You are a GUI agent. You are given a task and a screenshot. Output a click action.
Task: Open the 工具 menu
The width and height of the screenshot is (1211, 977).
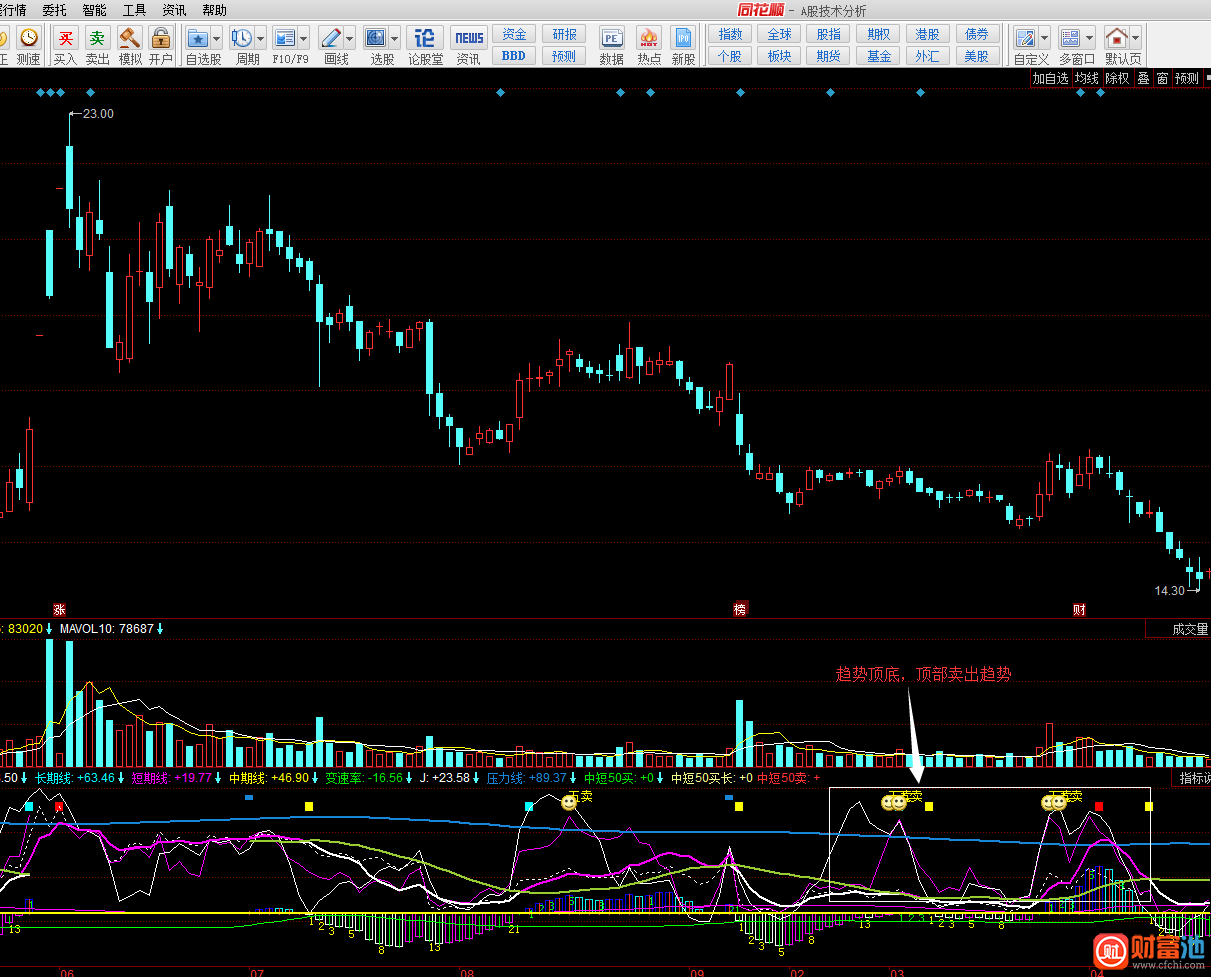(x=134, y=10)
